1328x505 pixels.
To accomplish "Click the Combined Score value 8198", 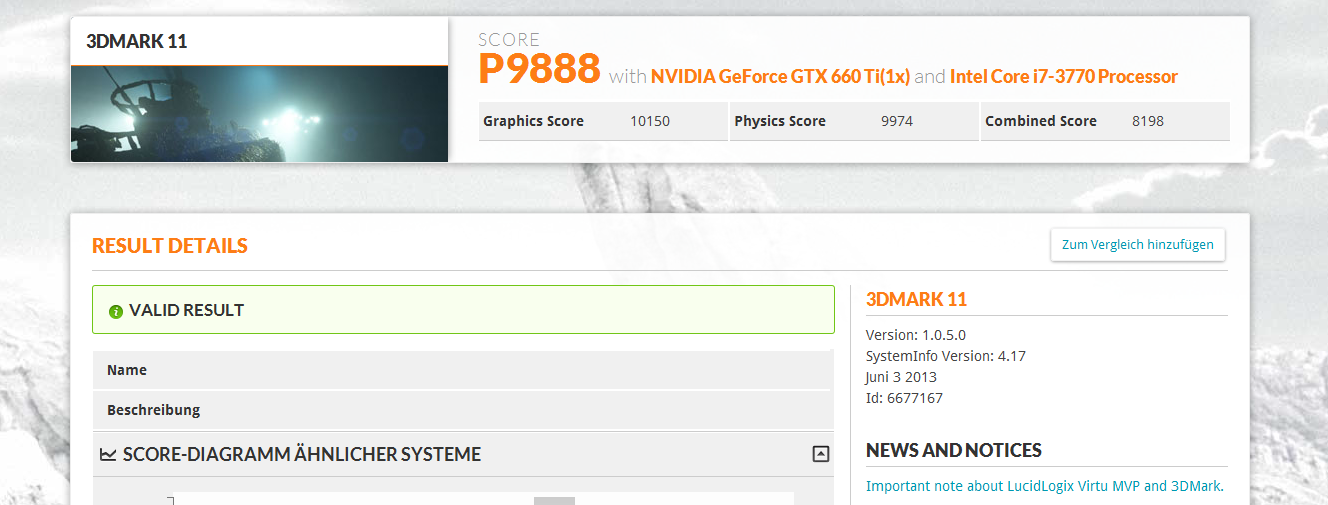I will 1148,121.
